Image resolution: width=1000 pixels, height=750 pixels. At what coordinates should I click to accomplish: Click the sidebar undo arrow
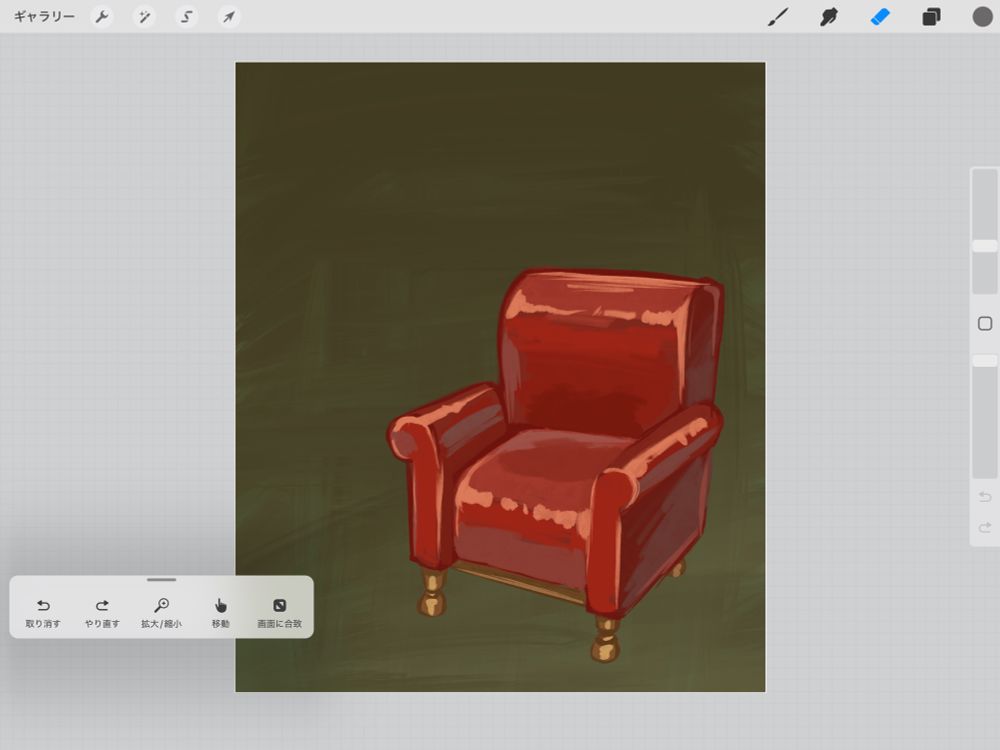tap(985, 496)
